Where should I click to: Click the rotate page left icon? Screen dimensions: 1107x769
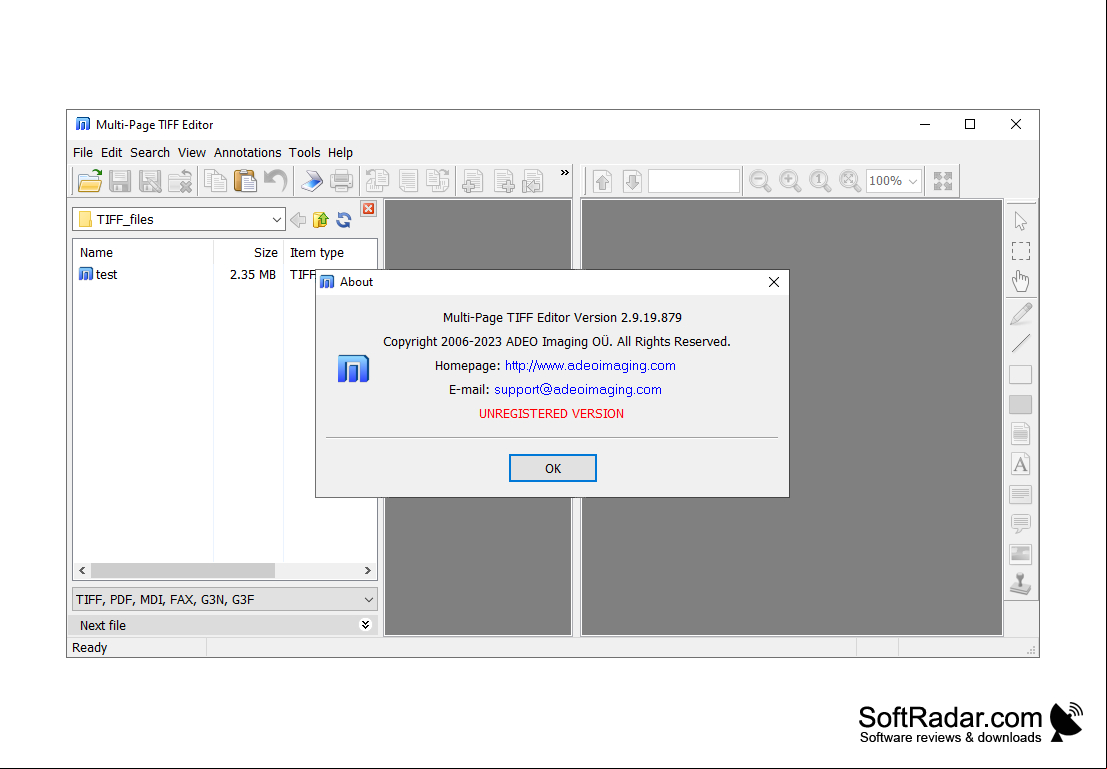coord(377,181)
